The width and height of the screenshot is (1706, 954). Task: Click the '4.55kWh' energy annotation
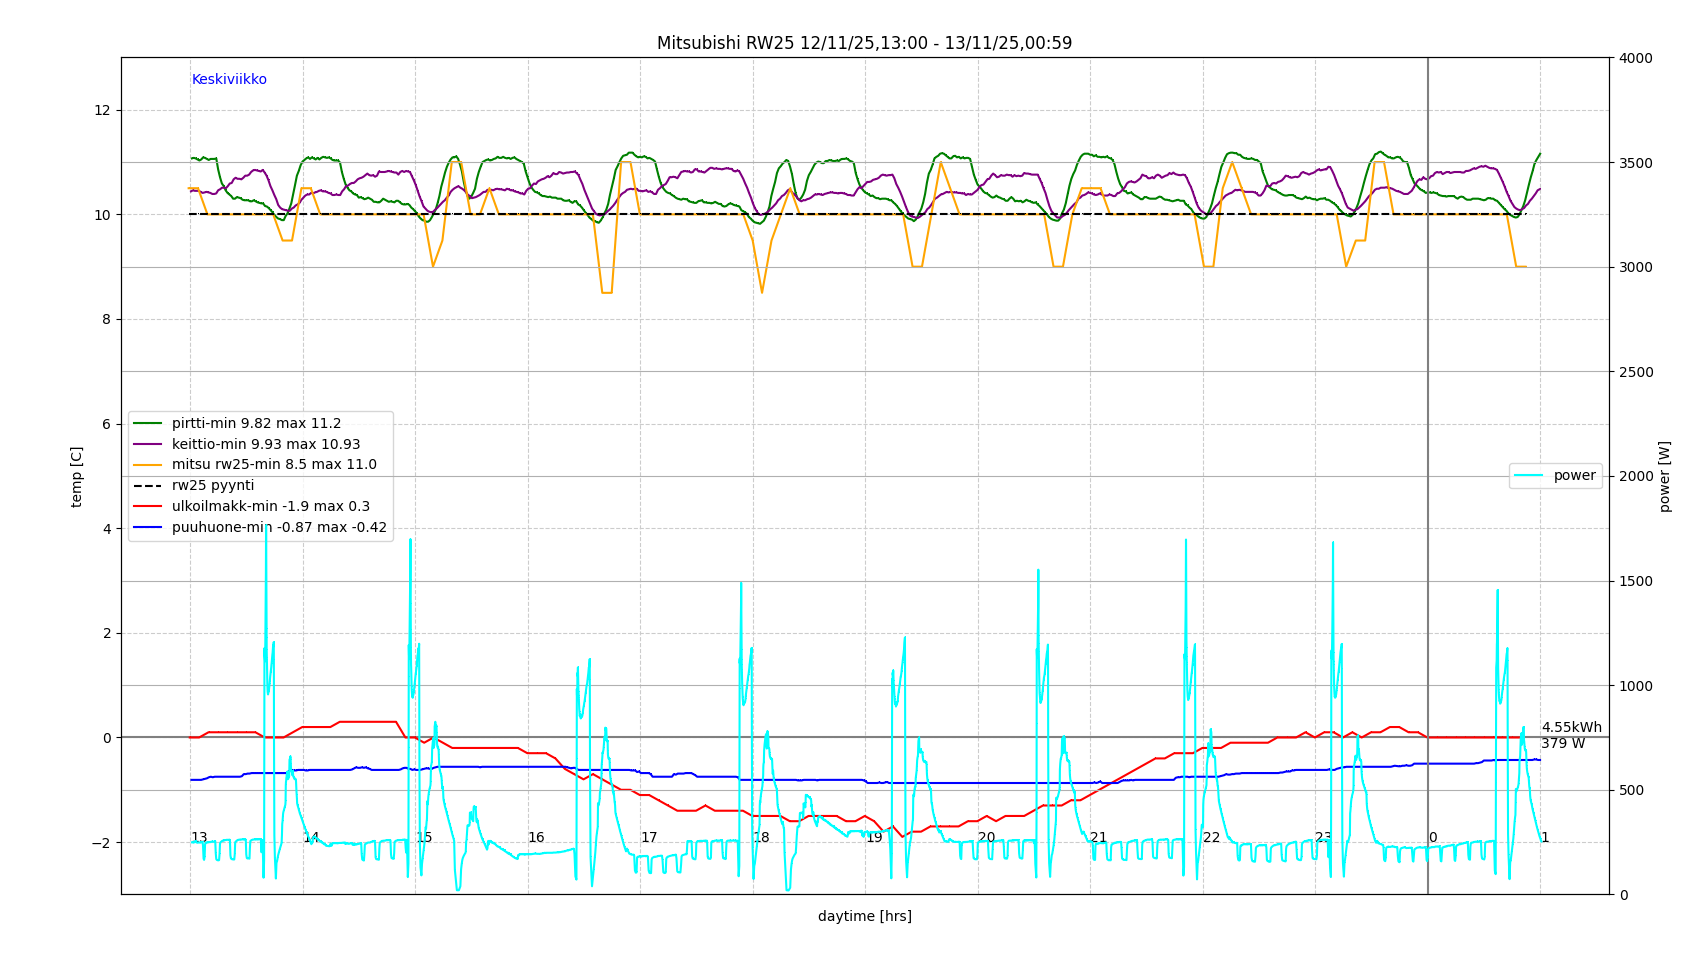[1571, 728]
